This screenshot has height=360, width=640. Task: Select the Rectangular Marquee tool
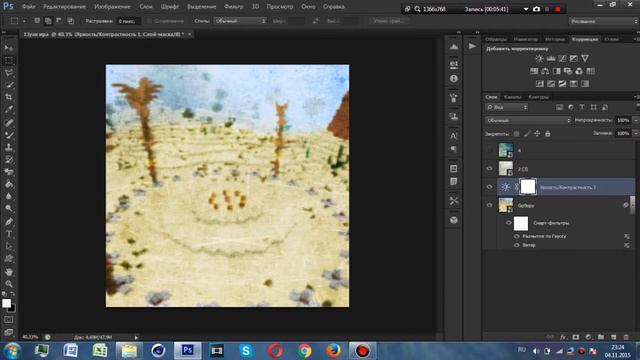[9, 60]
